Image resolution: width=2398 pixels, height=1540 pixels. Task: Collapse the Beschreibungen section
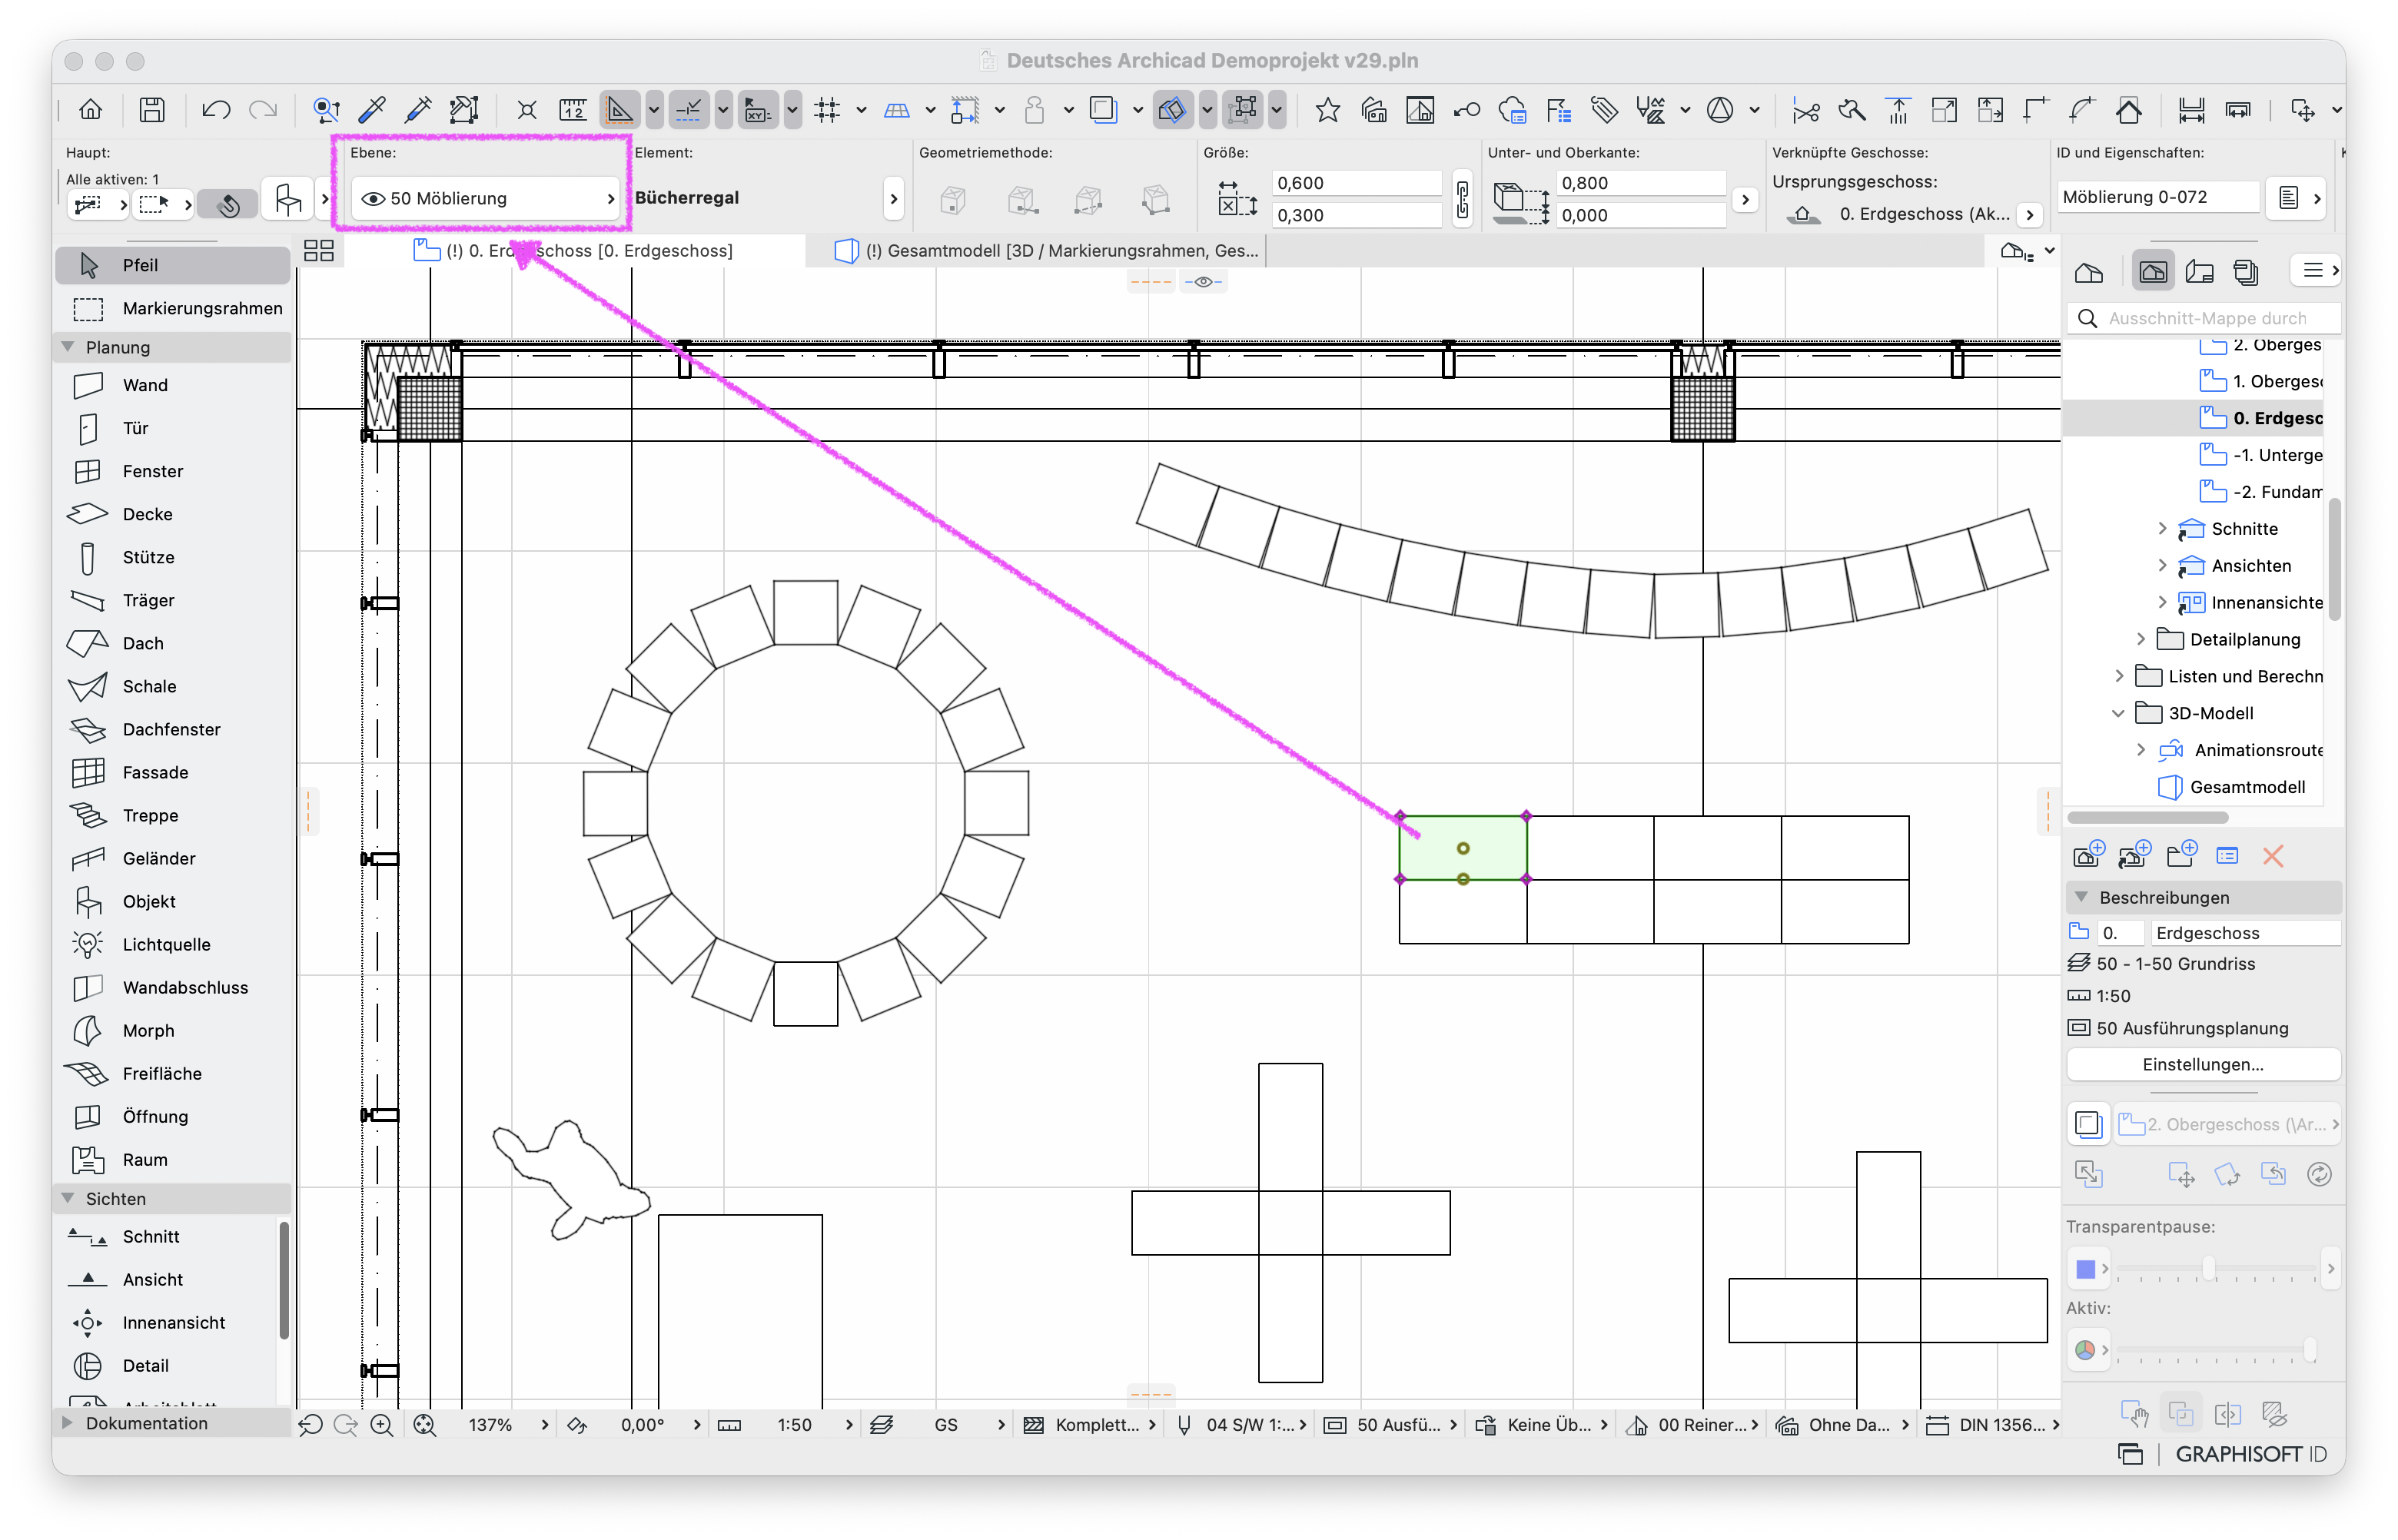tap(2081, 897)
